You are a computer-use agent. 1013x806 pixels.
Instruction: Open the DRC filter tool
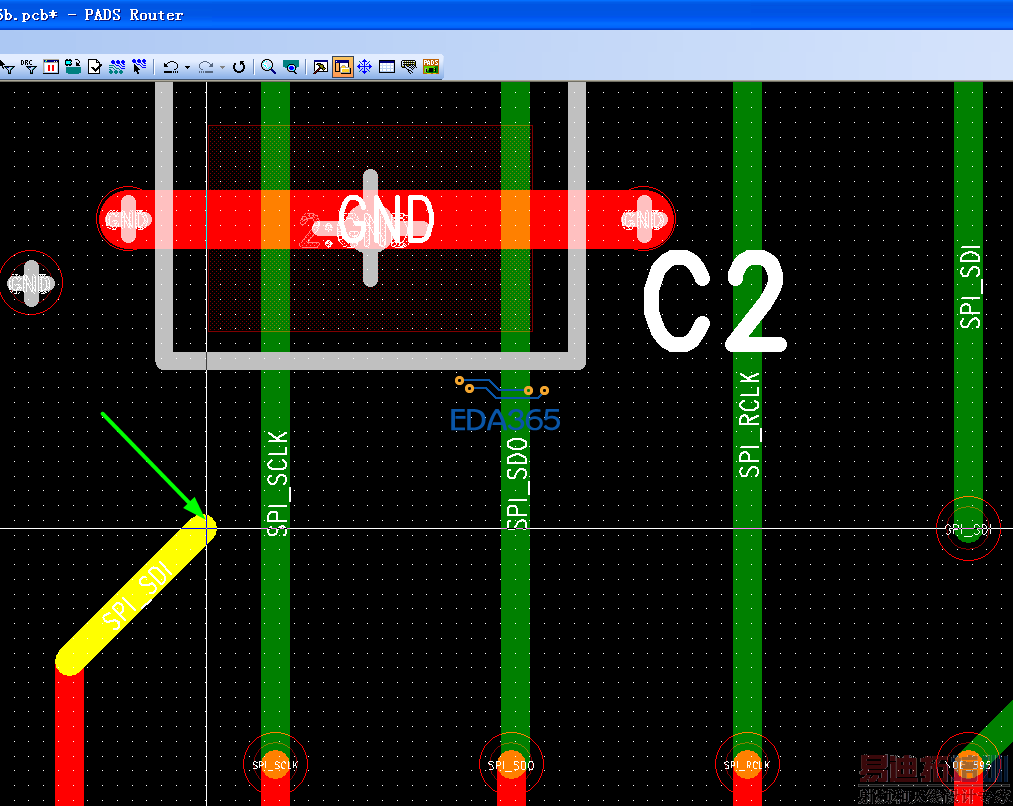pyautogui.click(x=29, y=67)
